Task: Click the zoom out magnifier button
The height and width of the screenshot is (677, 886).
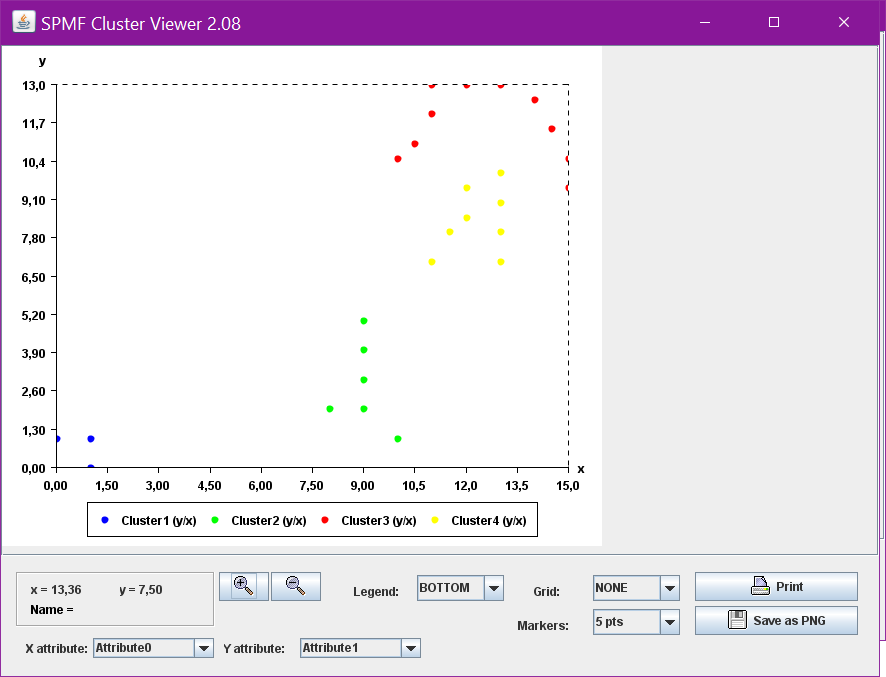Action: pyautogui.click(x=295, y=586)
